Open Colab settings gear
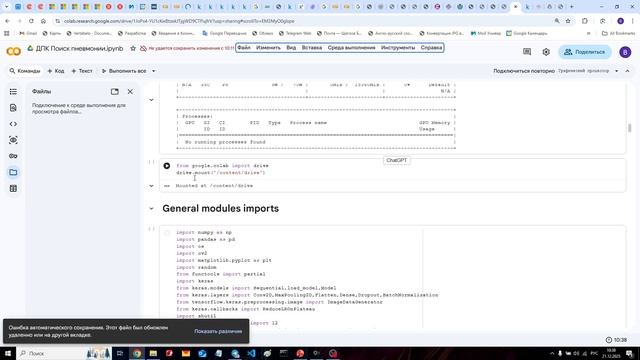Image resolution: width=640 pixels, height=360 pixels. click(x=546, y=52)
